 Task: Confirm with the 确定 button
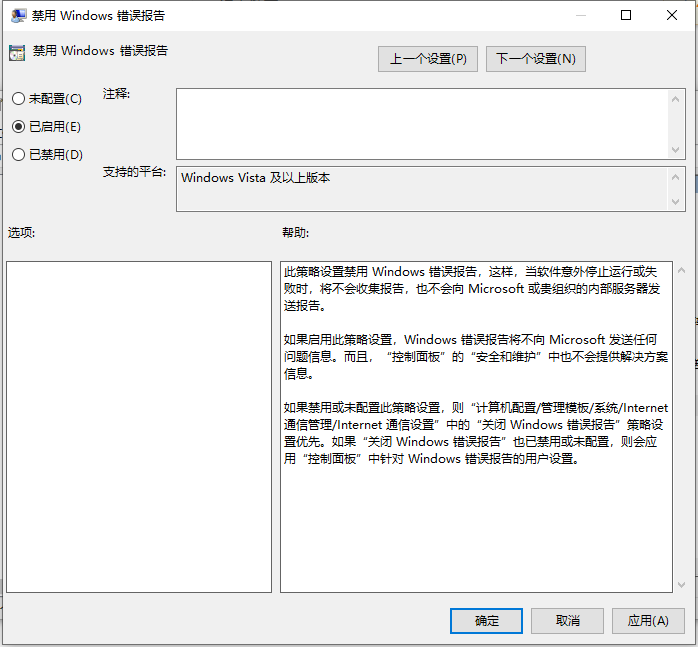[486, 621]
